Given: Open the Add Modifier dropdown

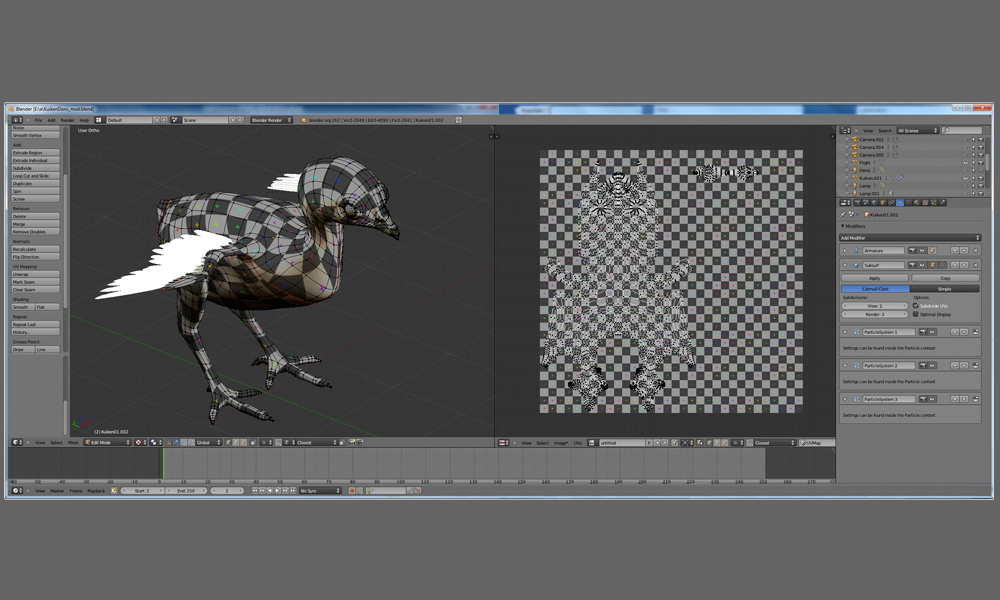Looking at the screenshot, I should tap(910, 238).
